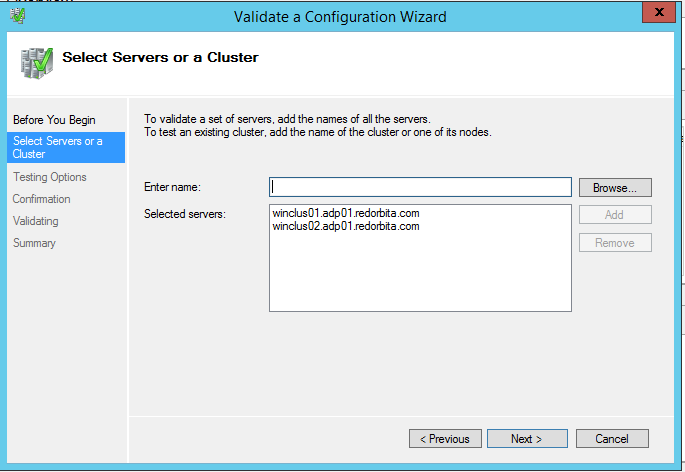This screenshot has height=472, width=685.
Task: Select winclus01.adp01.redorbita.com in the server list
Action: point(345,213)
